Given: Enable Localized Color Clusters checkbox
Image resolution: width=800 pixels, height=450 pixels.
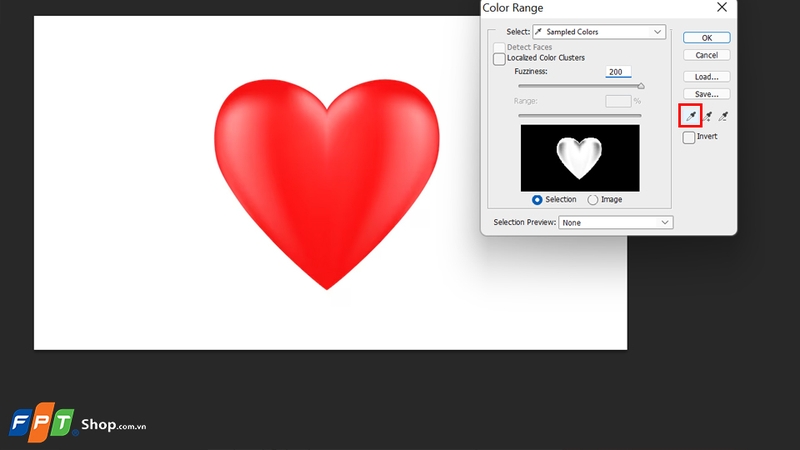Looking at the screenshot, I should (499, 59).
